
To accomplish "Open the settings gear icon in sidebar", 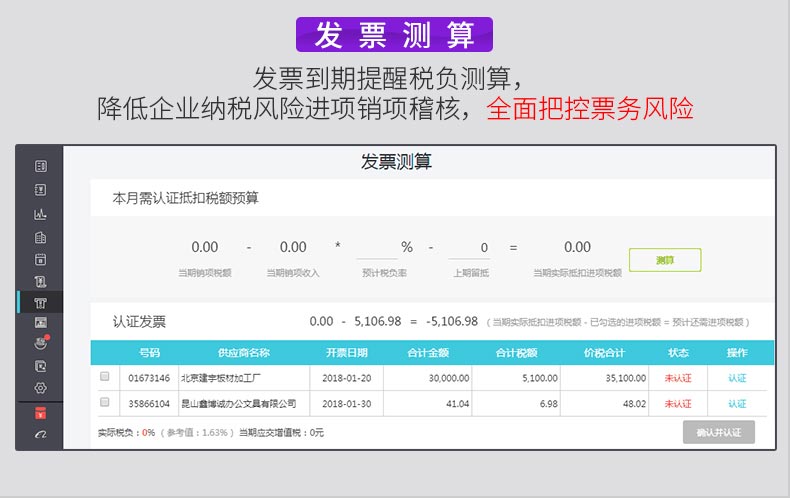I will pos(40,388).
